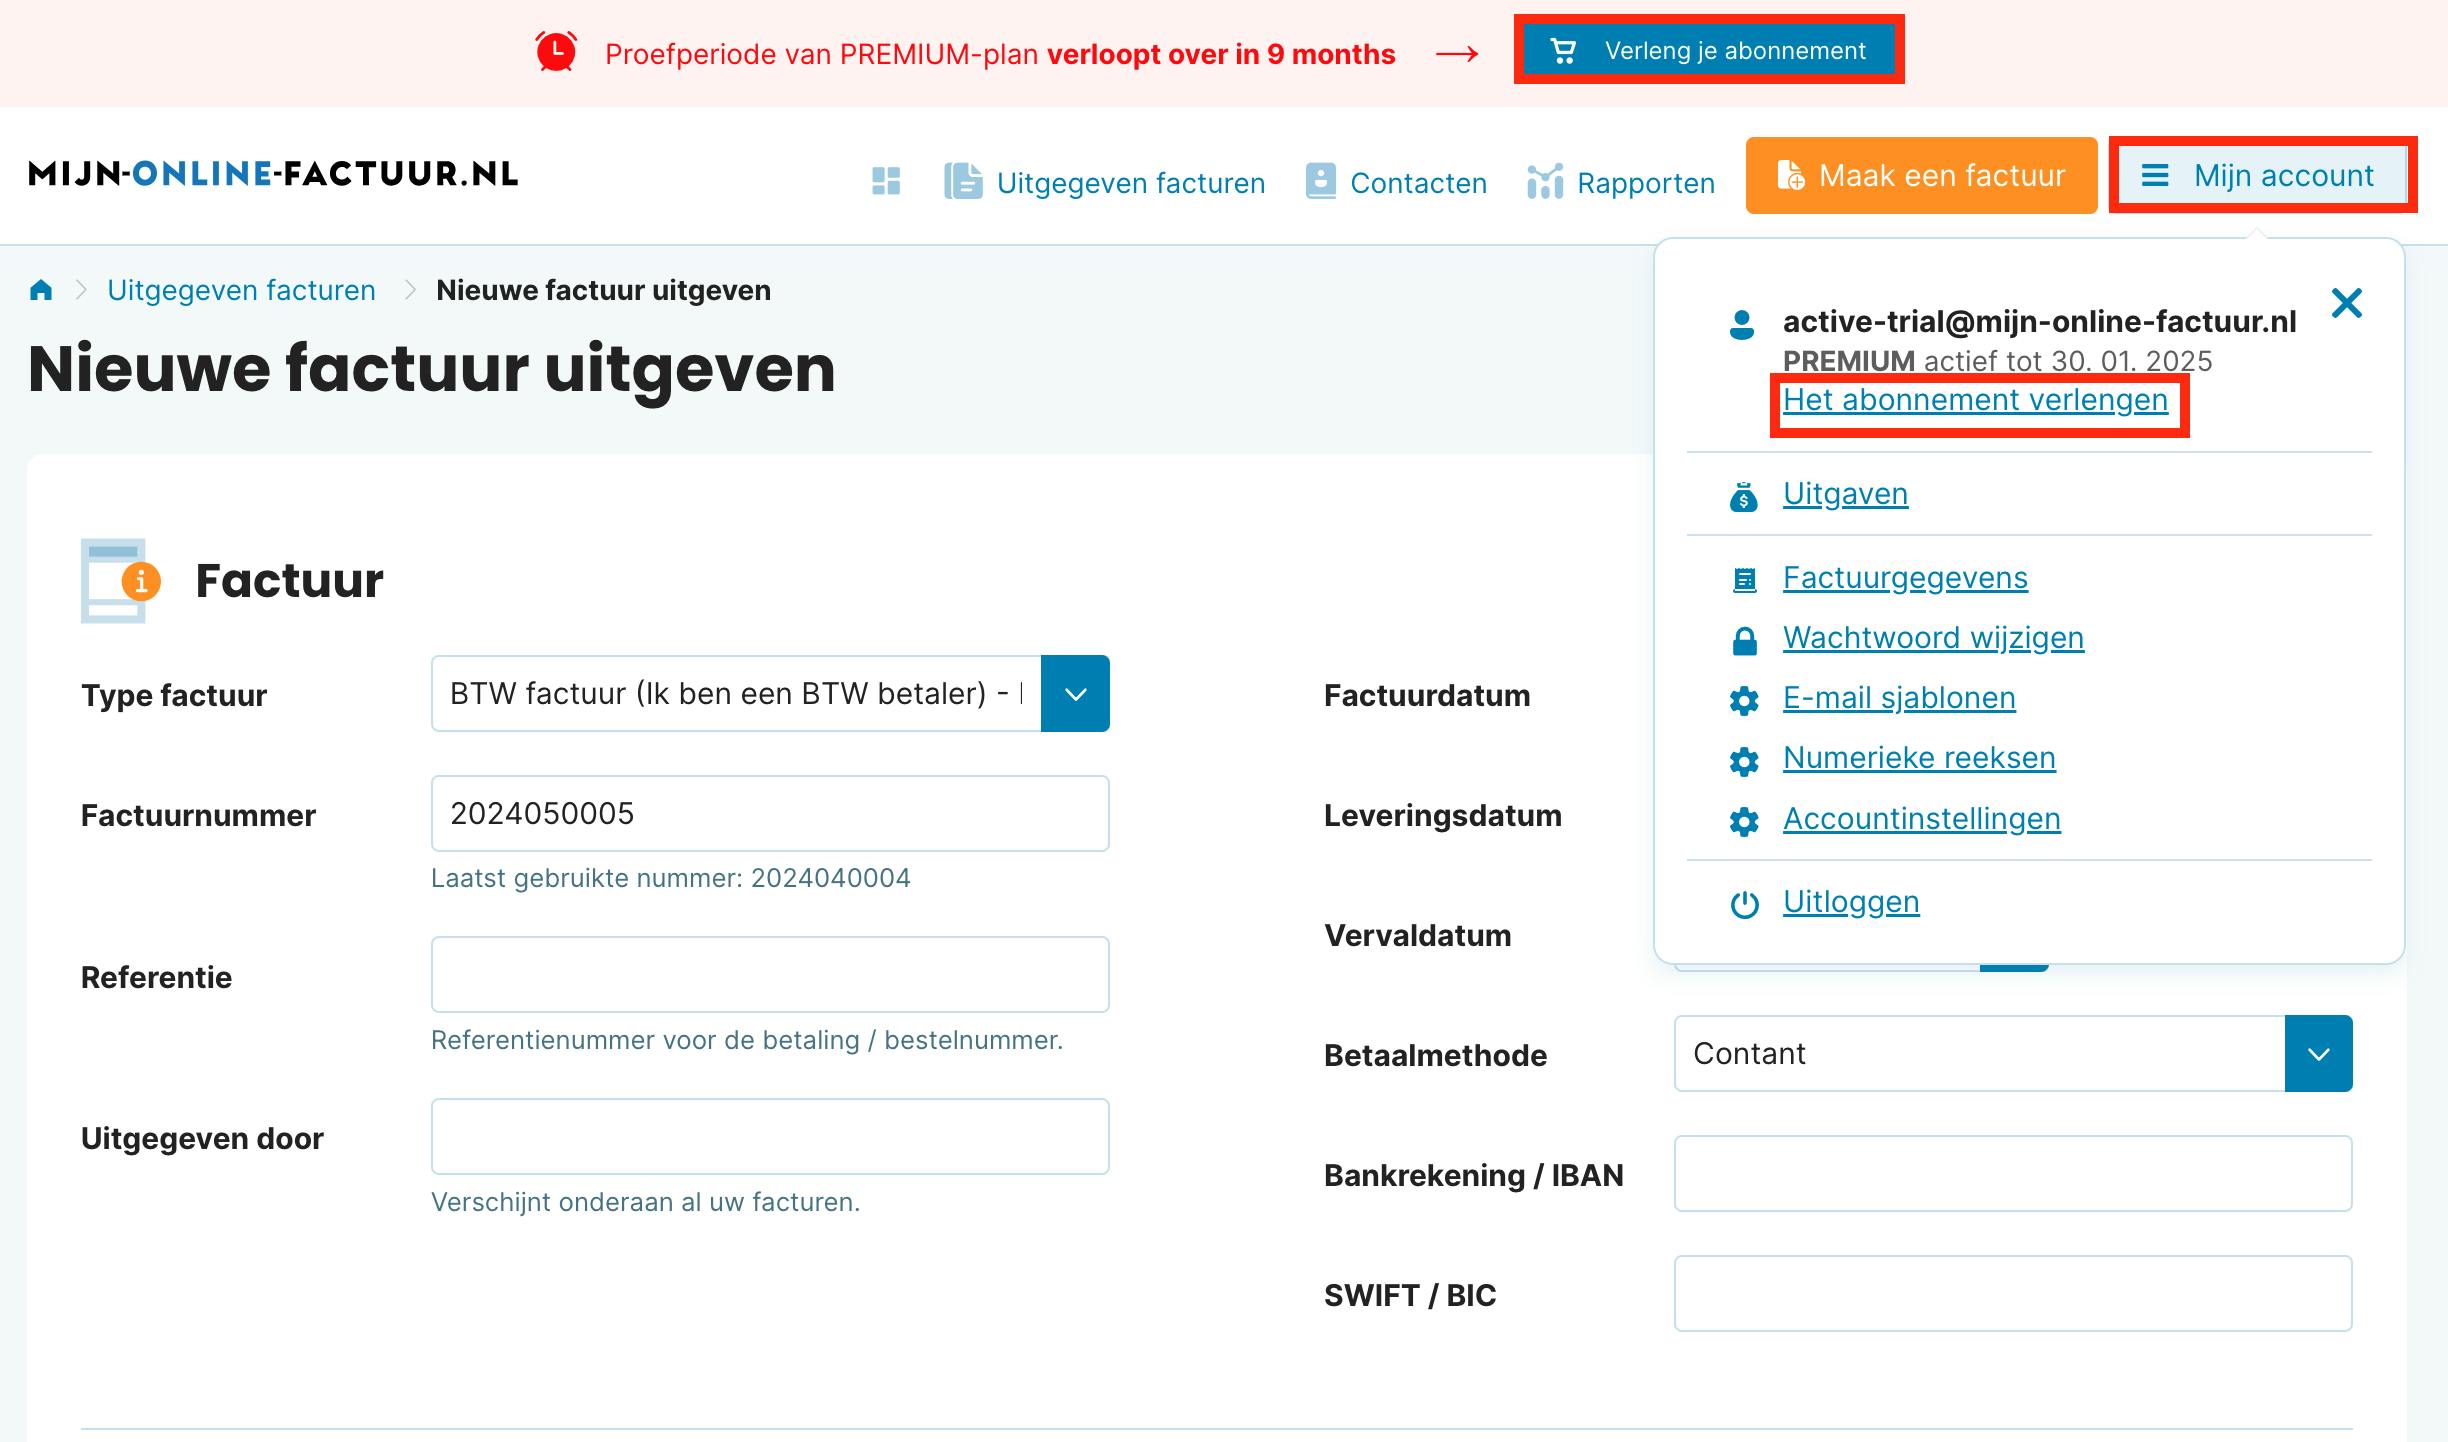Open Accountinstellingen link
This screenshot has width=2448, height=1442.
click(x=1921, y=819)
